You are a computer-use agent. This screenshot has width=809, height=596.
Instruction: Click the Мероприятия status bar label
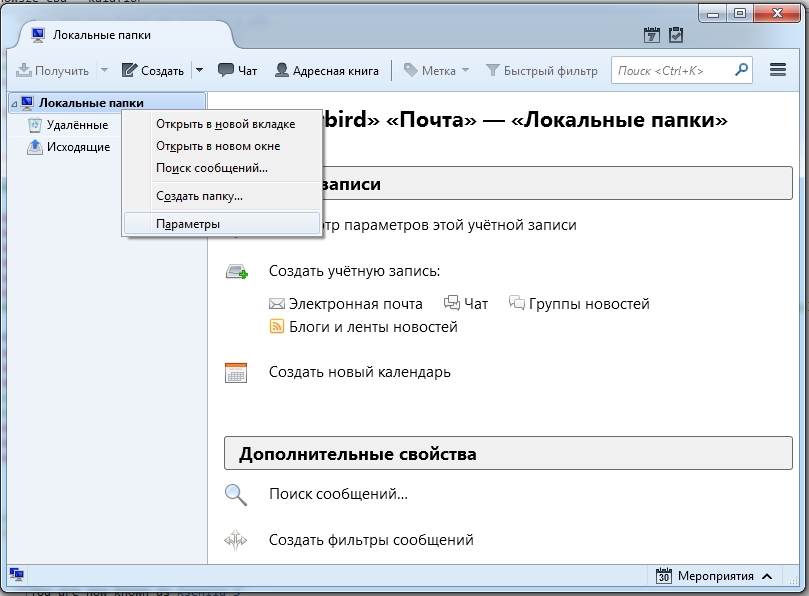[x=716, y=576]
